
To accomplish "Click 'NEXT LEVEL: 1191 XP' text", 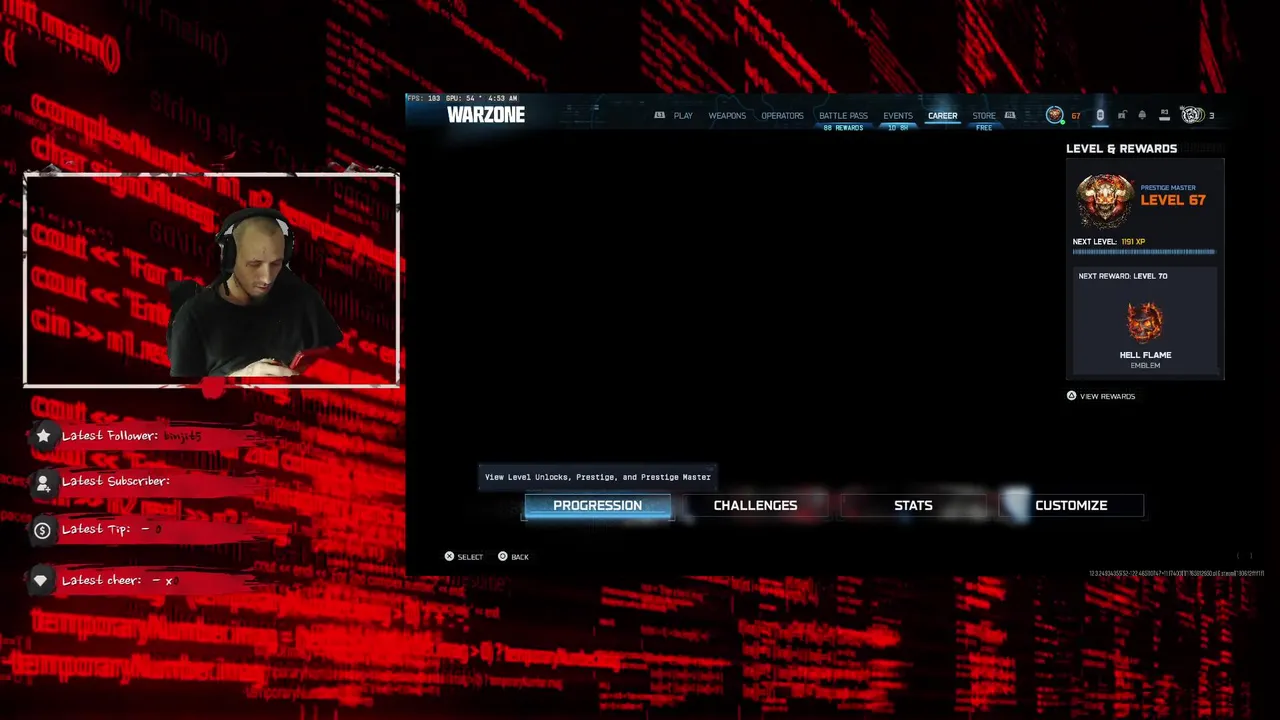I will (x=1109, y=242).
